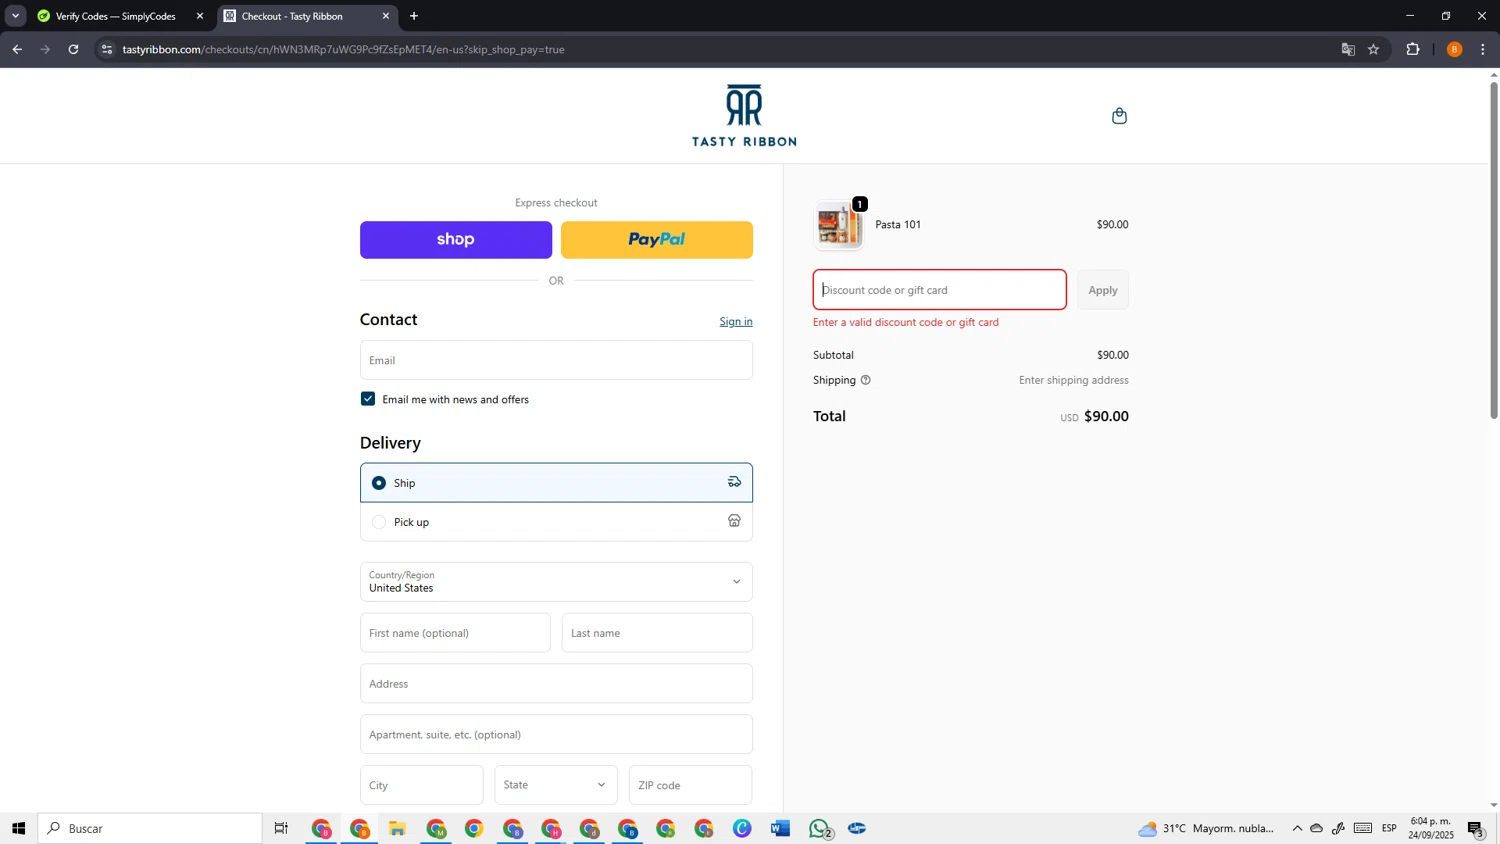1500x844 pixels.
Task: Open WhatsApp from the taskbar
Action: (x=819, y=828)
